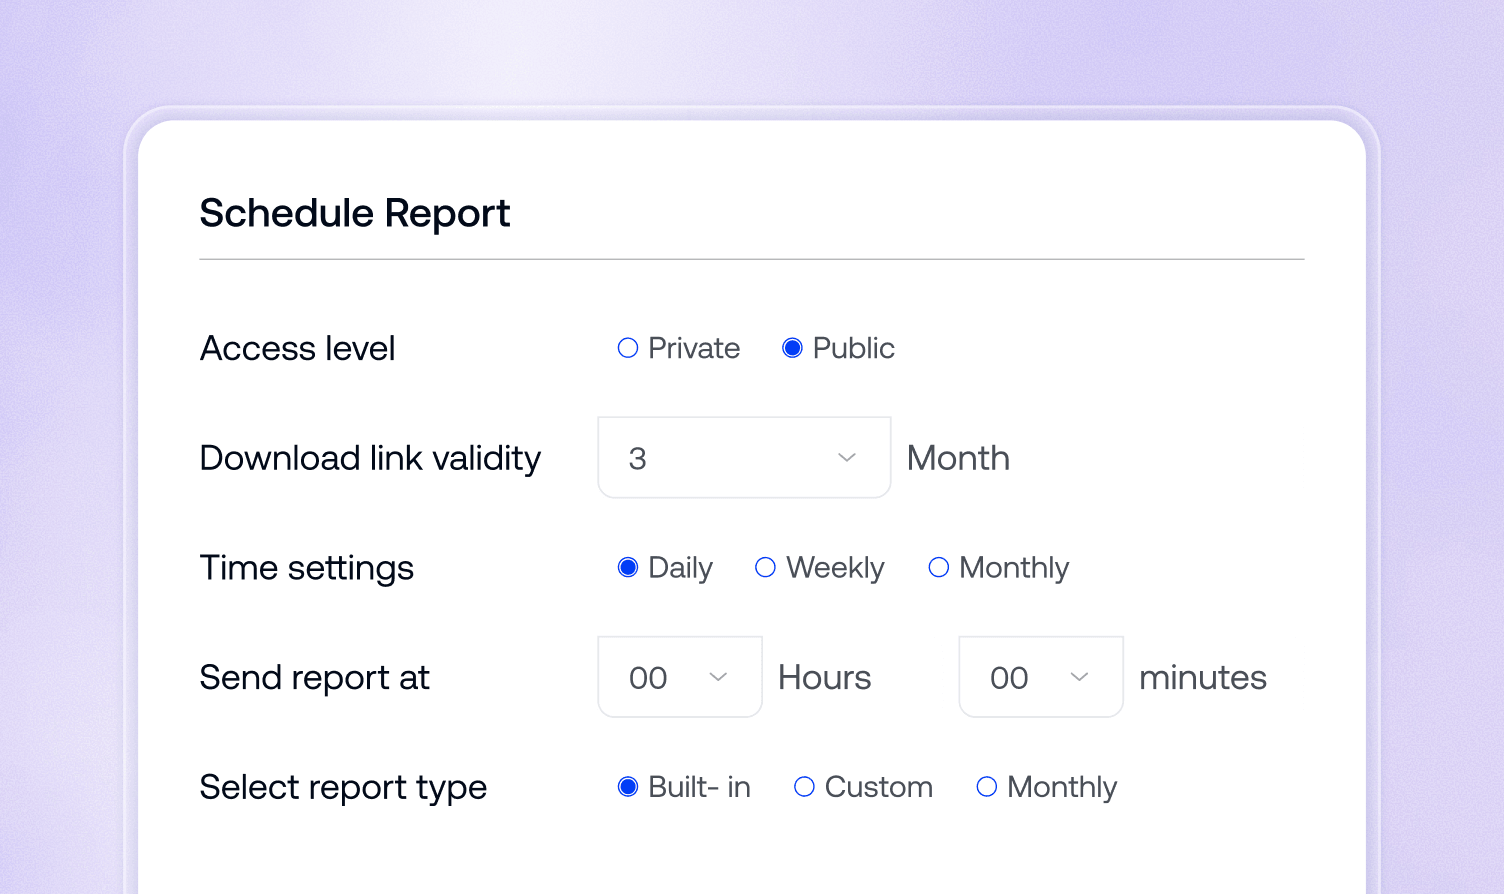The image size is (1504, 894).
Task: Open the Download link validity dropdown
Action: click(744, 458)
